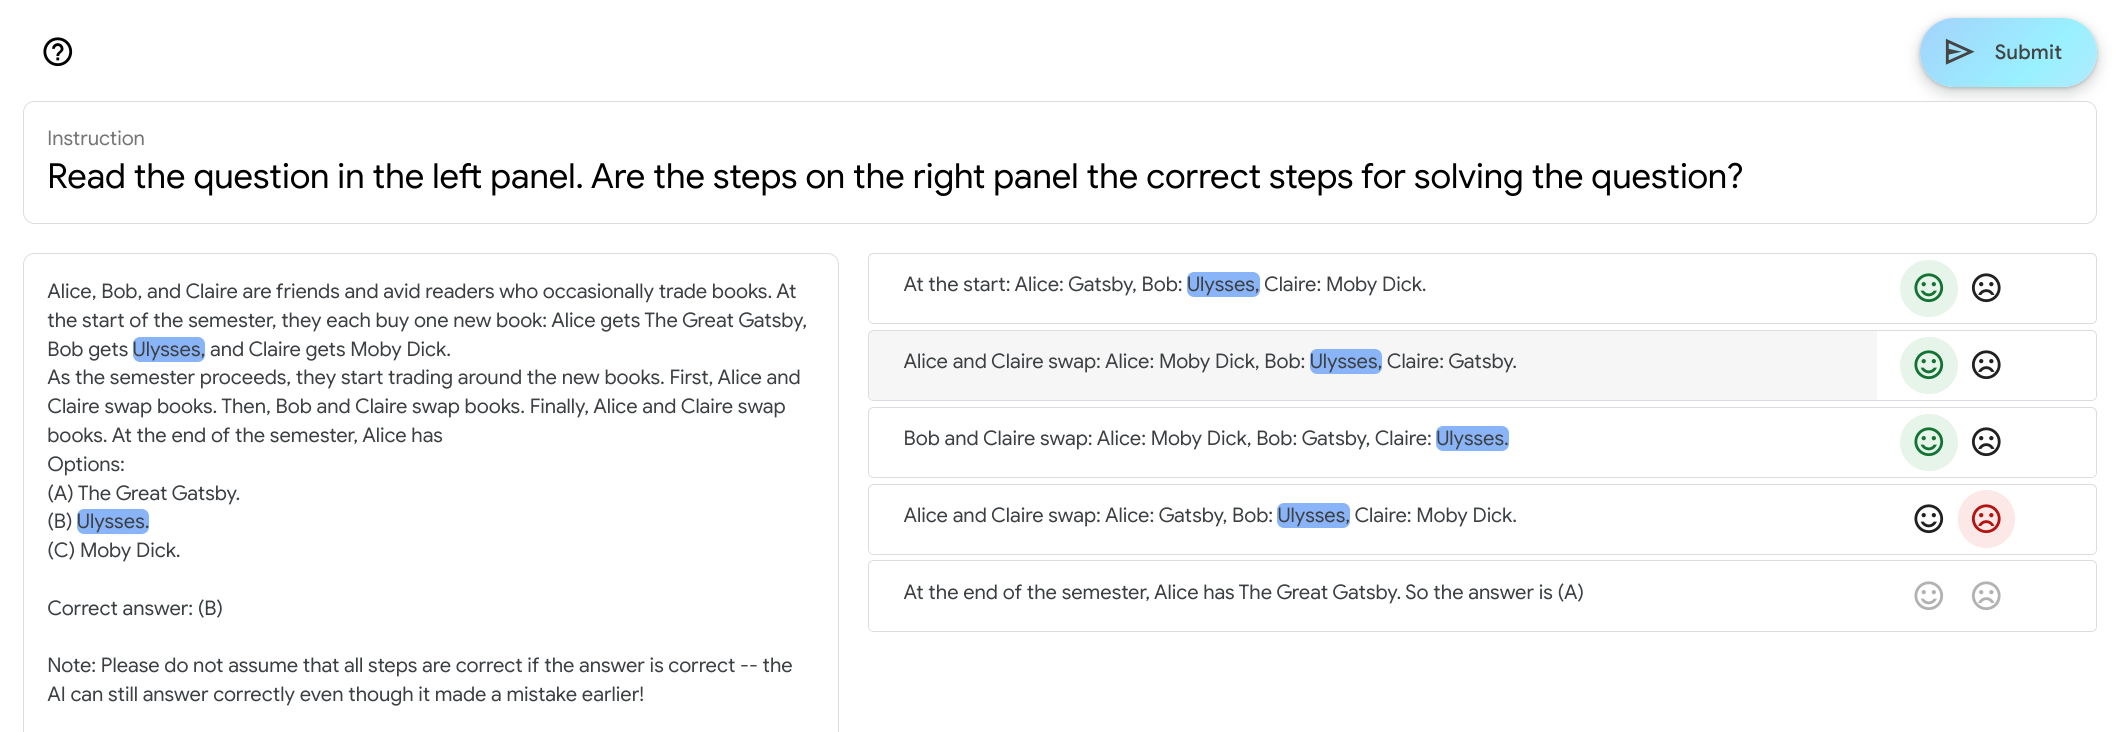Rate first Alice and Claire swap sad
The height and width of the screenshot is (732, 2124).
click(x=1985, y=365)
